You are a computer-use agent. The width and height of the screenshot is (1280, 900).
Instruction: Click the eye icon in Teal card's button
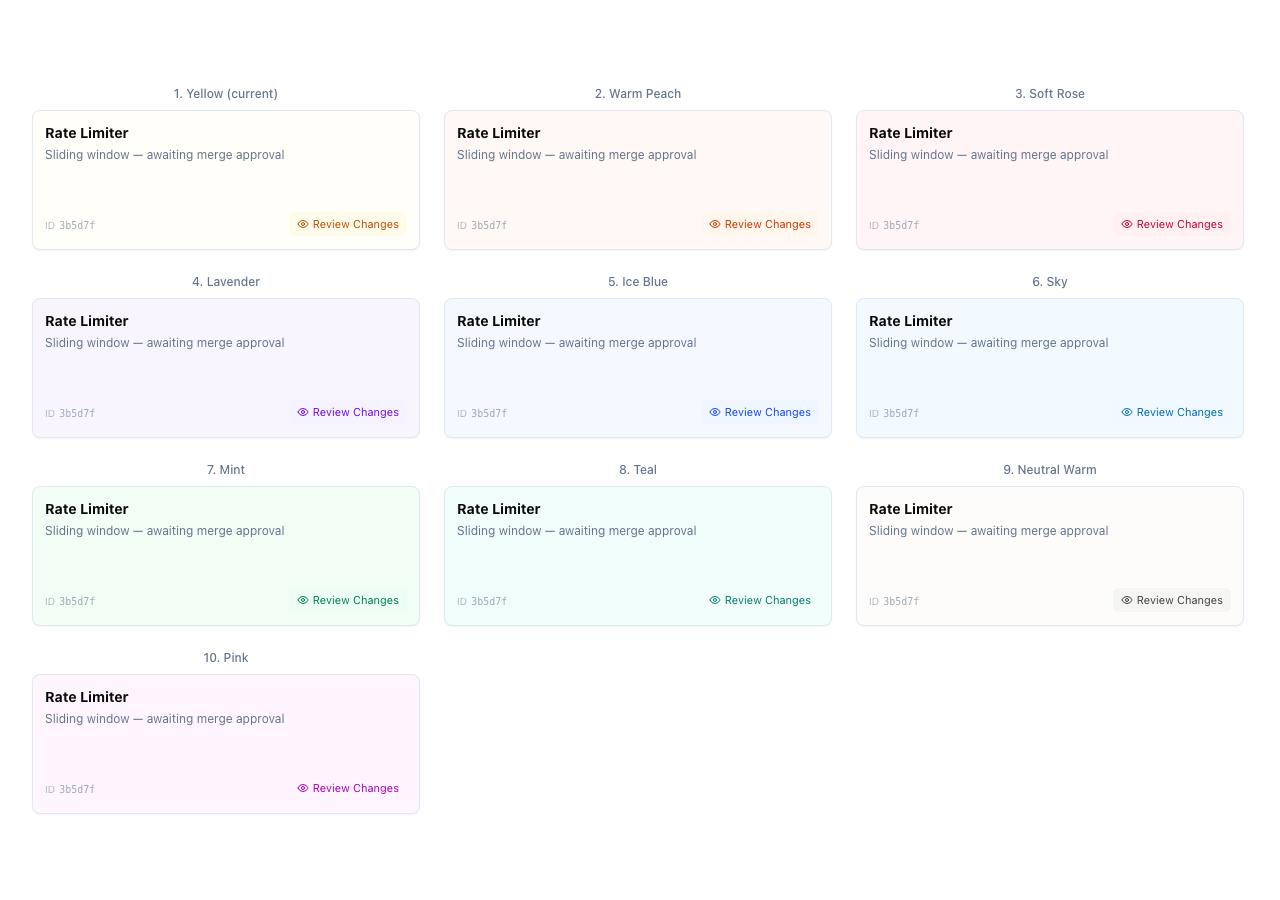[715, 600]
